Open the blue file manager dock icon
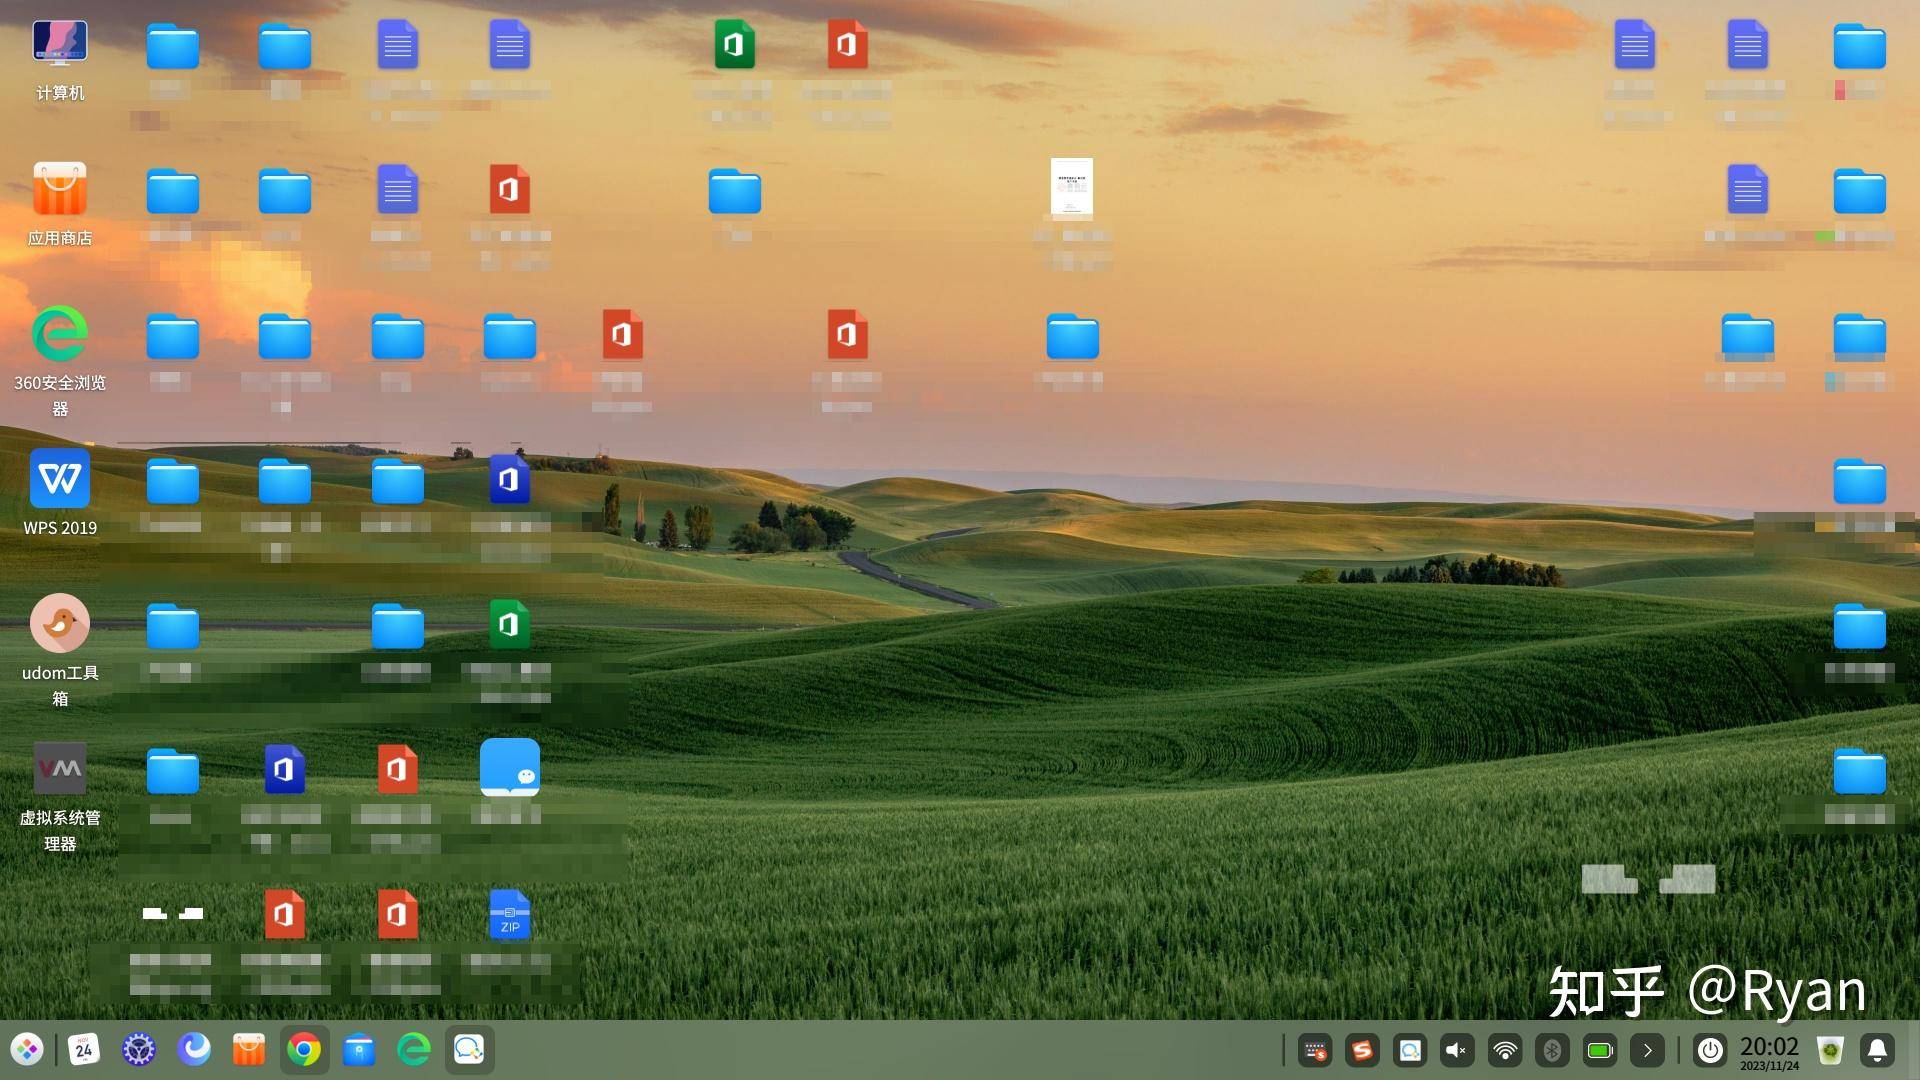This screenshot has width=1920, height=1080. pyautogui.click(x=359, y=1050)
